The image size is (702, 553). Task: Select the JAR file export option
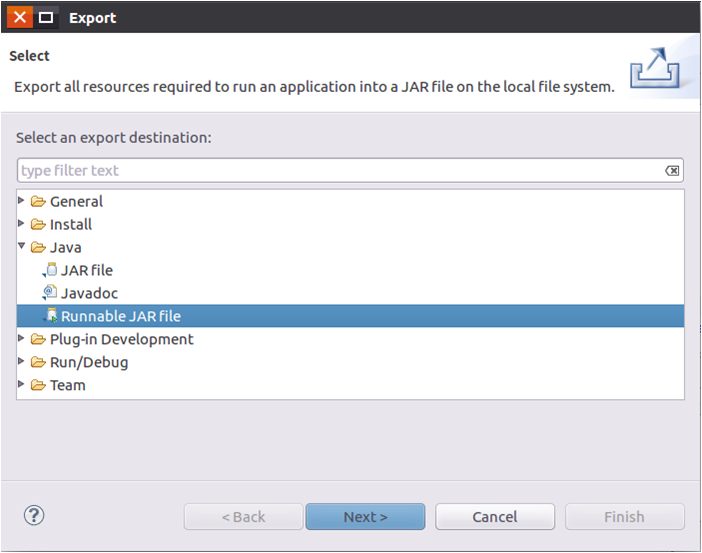[x=87, y=270]
